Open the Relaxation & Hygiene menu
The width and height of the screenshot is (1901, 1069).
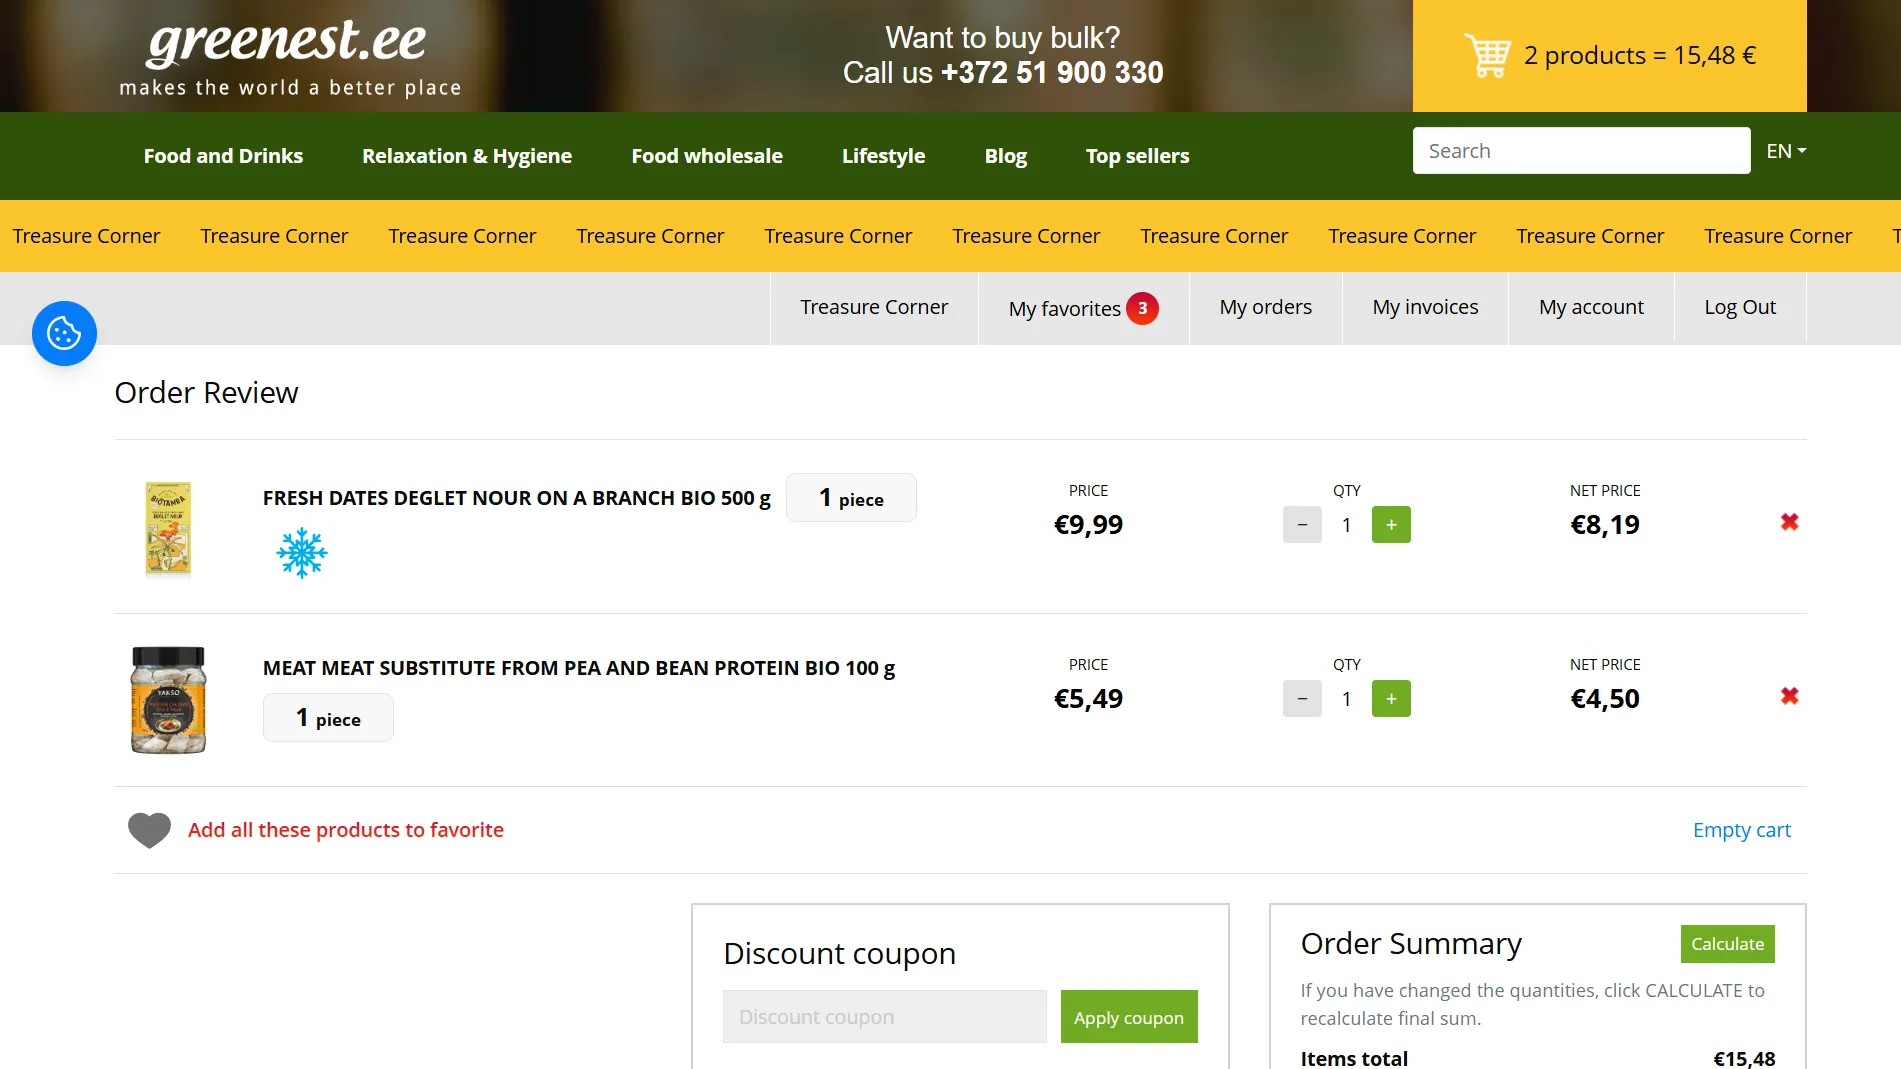click(467, 156)
